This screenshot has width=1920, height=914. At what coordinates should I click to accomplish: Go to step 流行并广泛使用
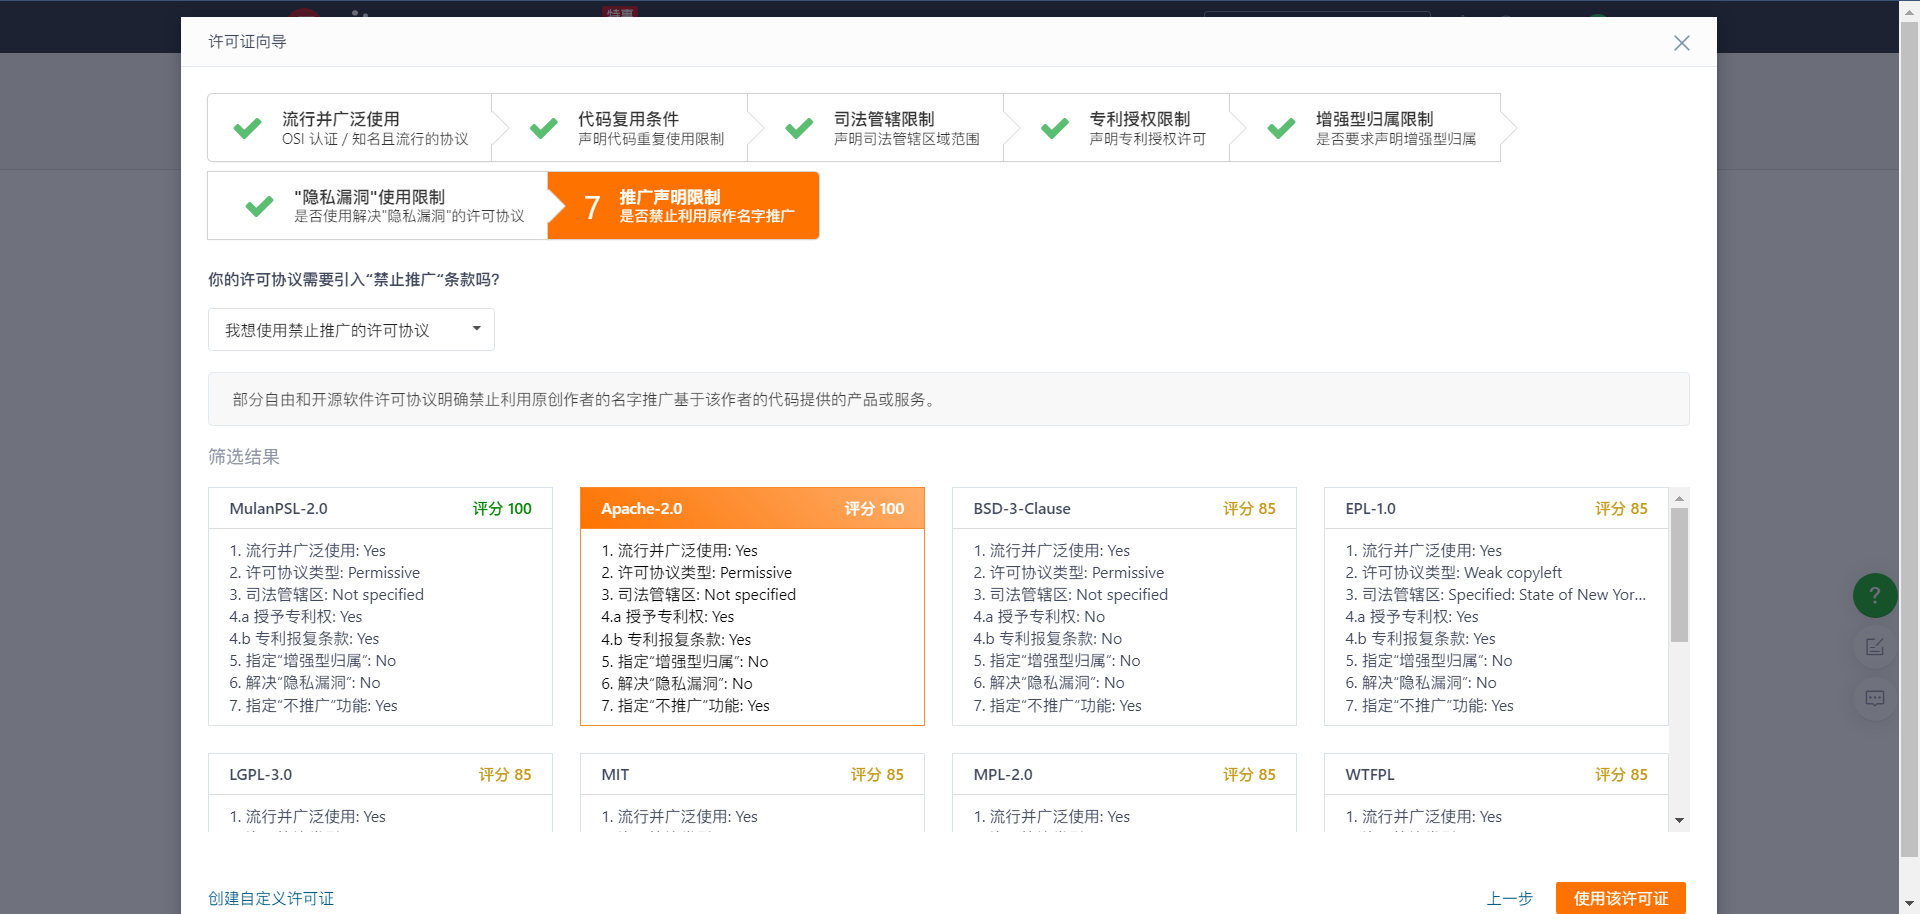point(349,128)
